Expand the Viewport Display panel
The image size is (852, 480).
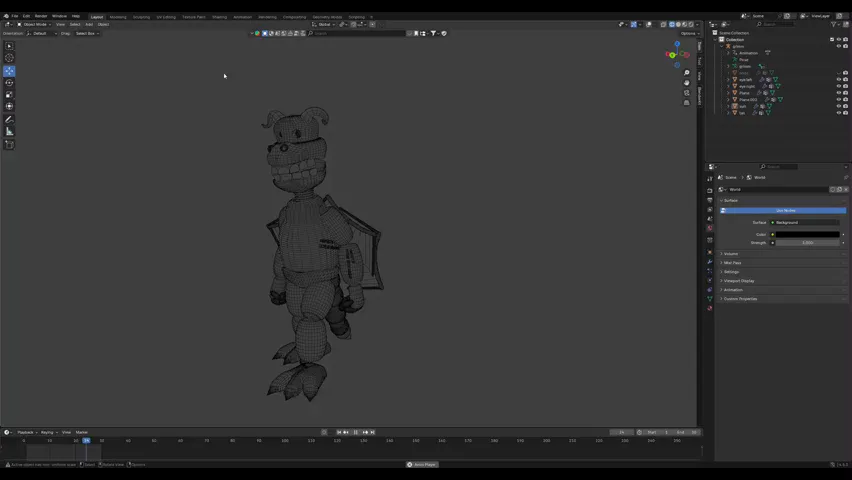782,281
